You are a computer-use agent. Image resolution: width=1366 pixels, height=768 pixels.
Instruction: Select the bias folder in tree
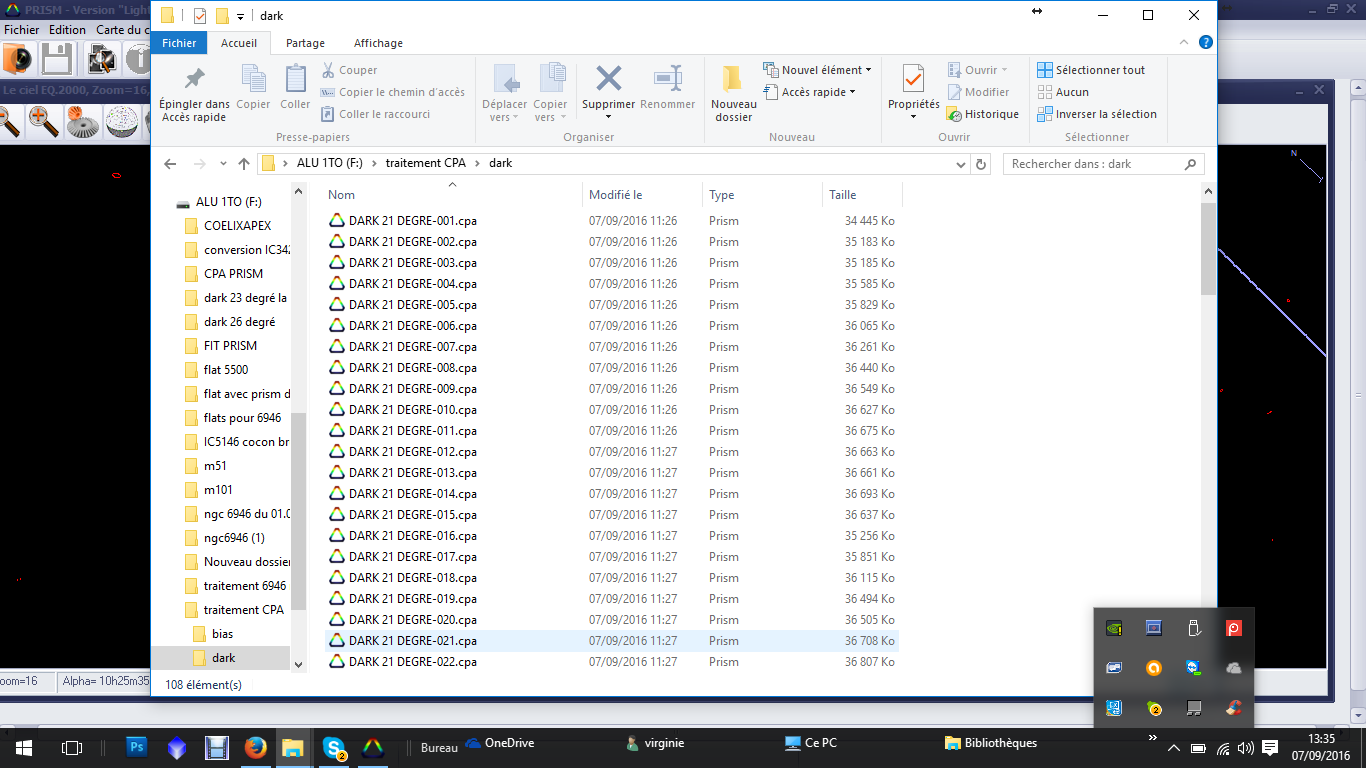tap(222, 634)
